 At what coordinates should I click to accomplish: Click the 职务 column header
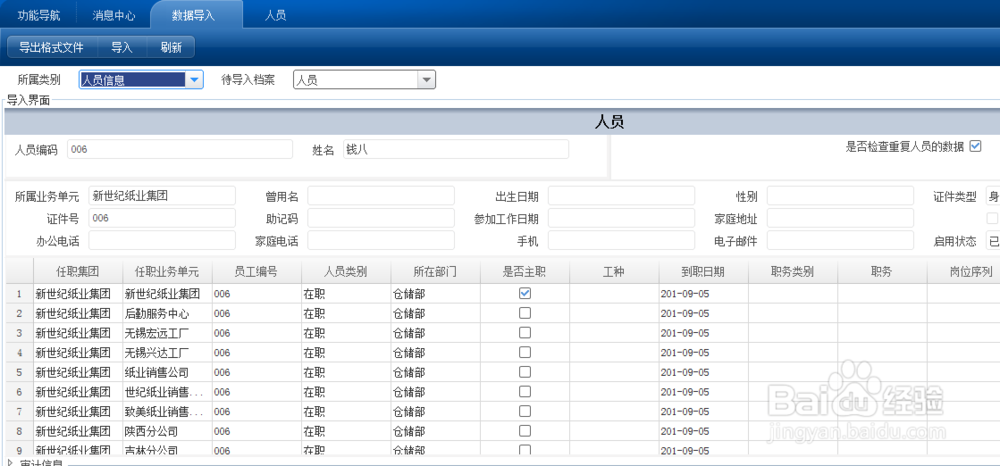(881, 272)
